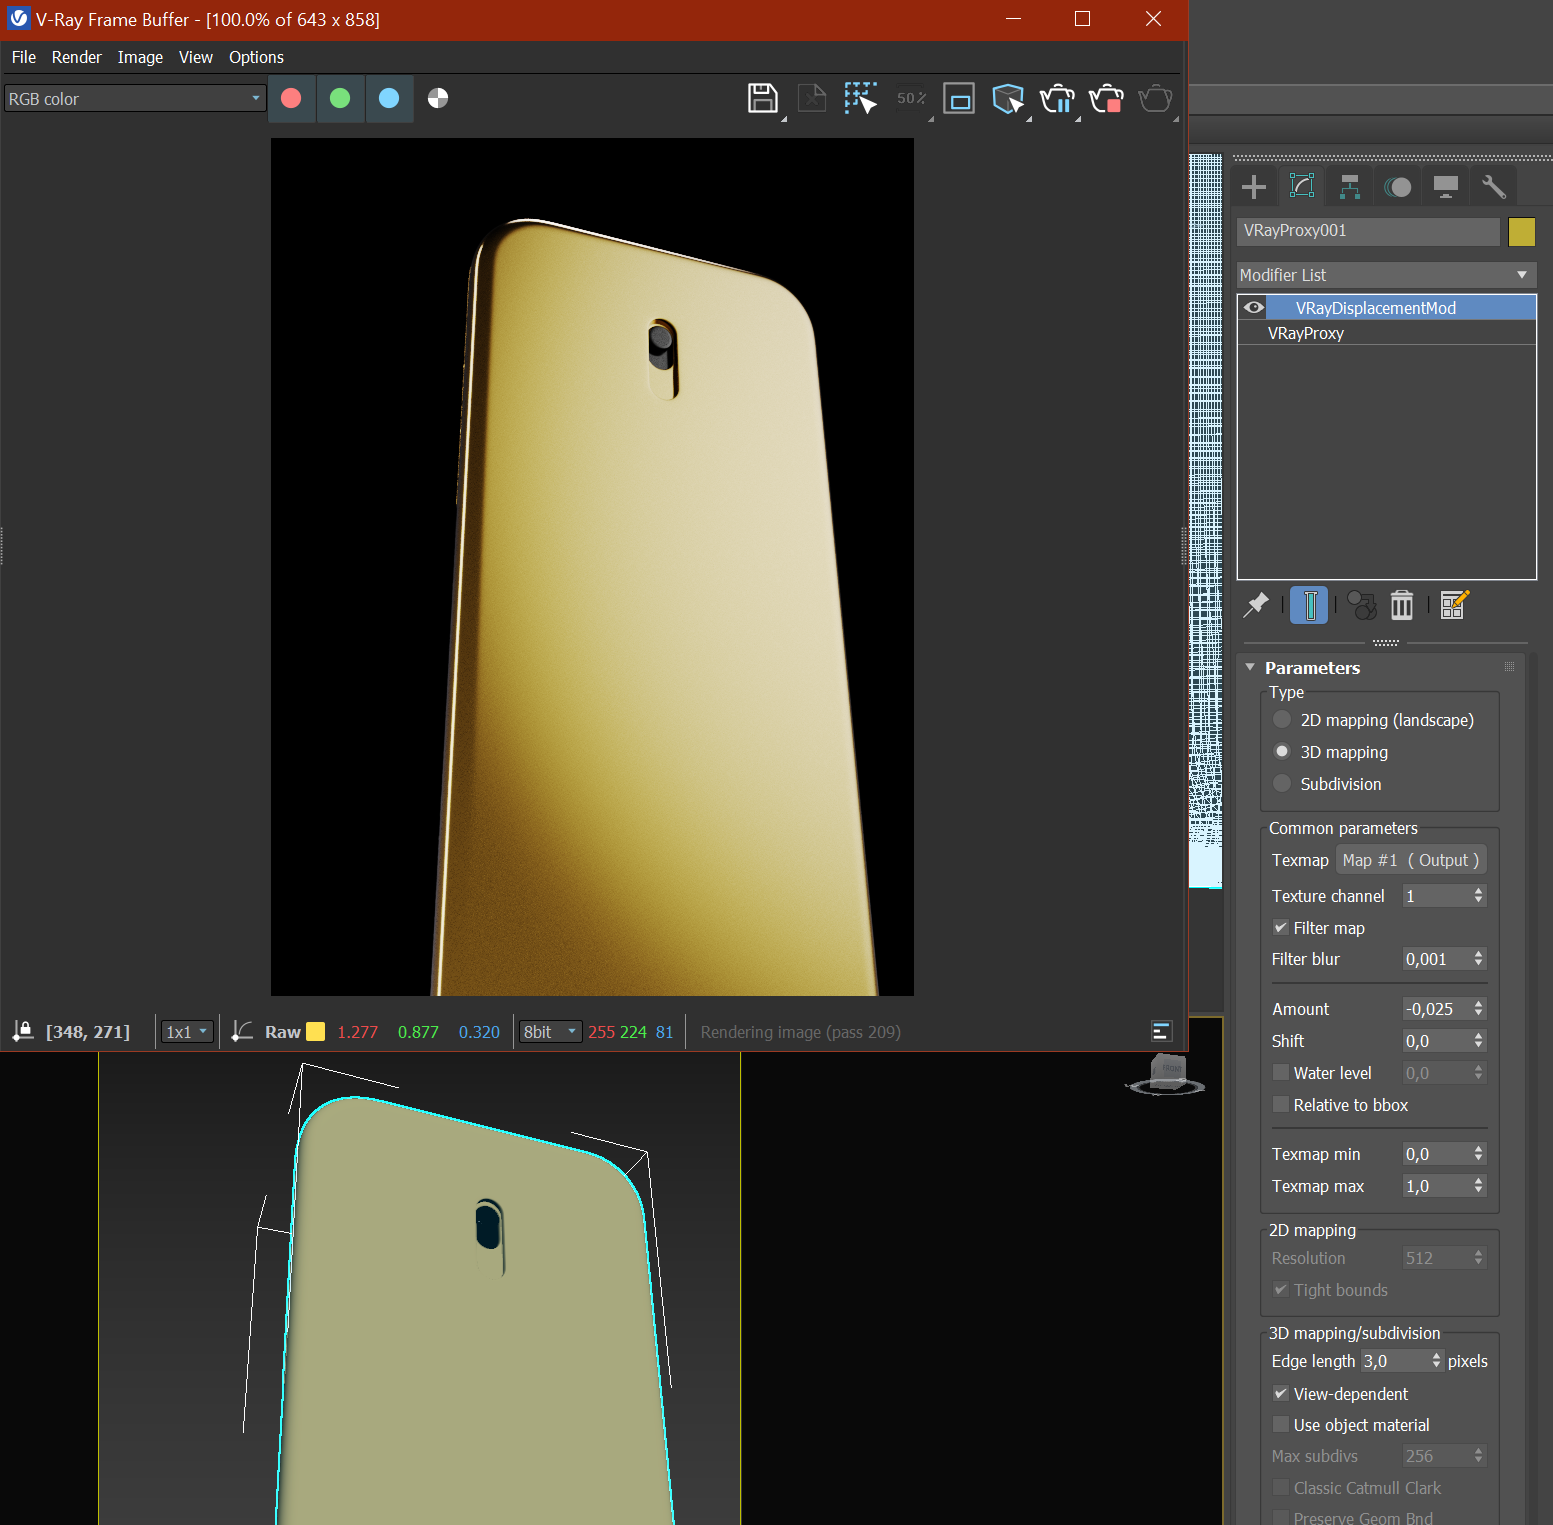
Task: Start interactive render teapot
Action: pyautogui.click(x=1057, y=98)
